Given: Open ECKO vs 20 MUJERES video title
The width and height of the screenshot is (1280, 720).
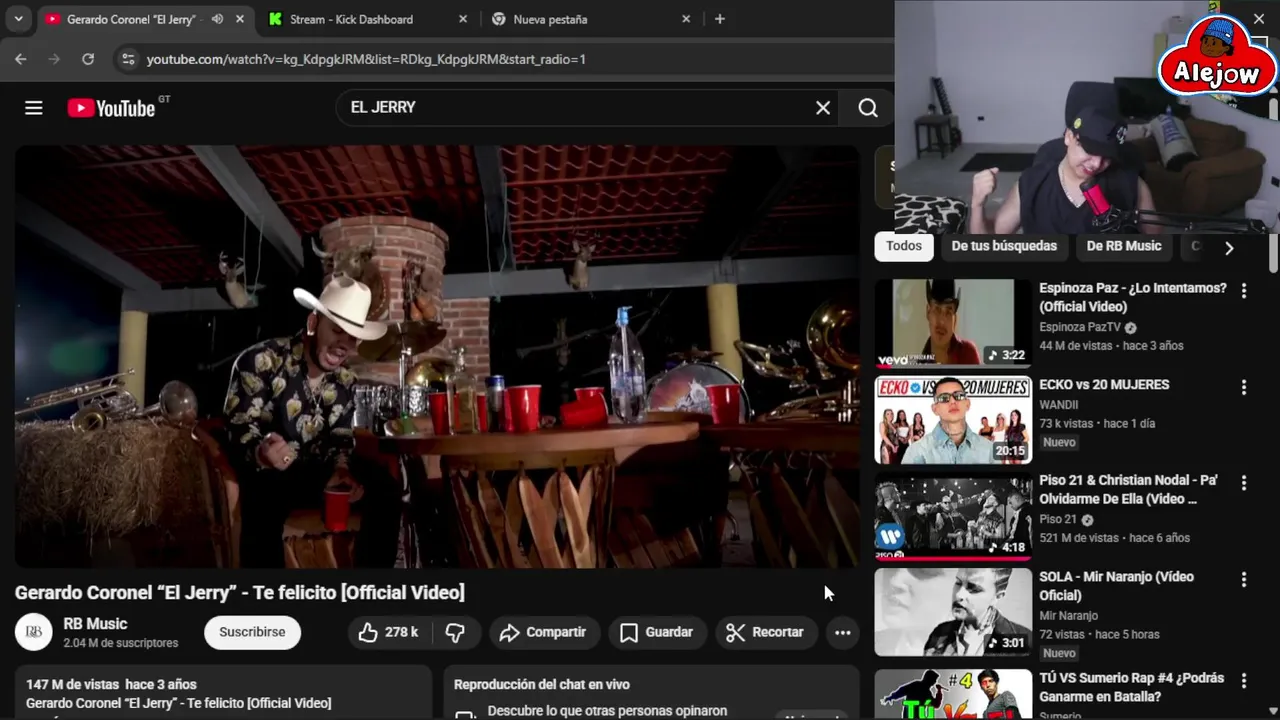Looking at the screenshot, I should pyautogui.click(x=1104, y=384).
